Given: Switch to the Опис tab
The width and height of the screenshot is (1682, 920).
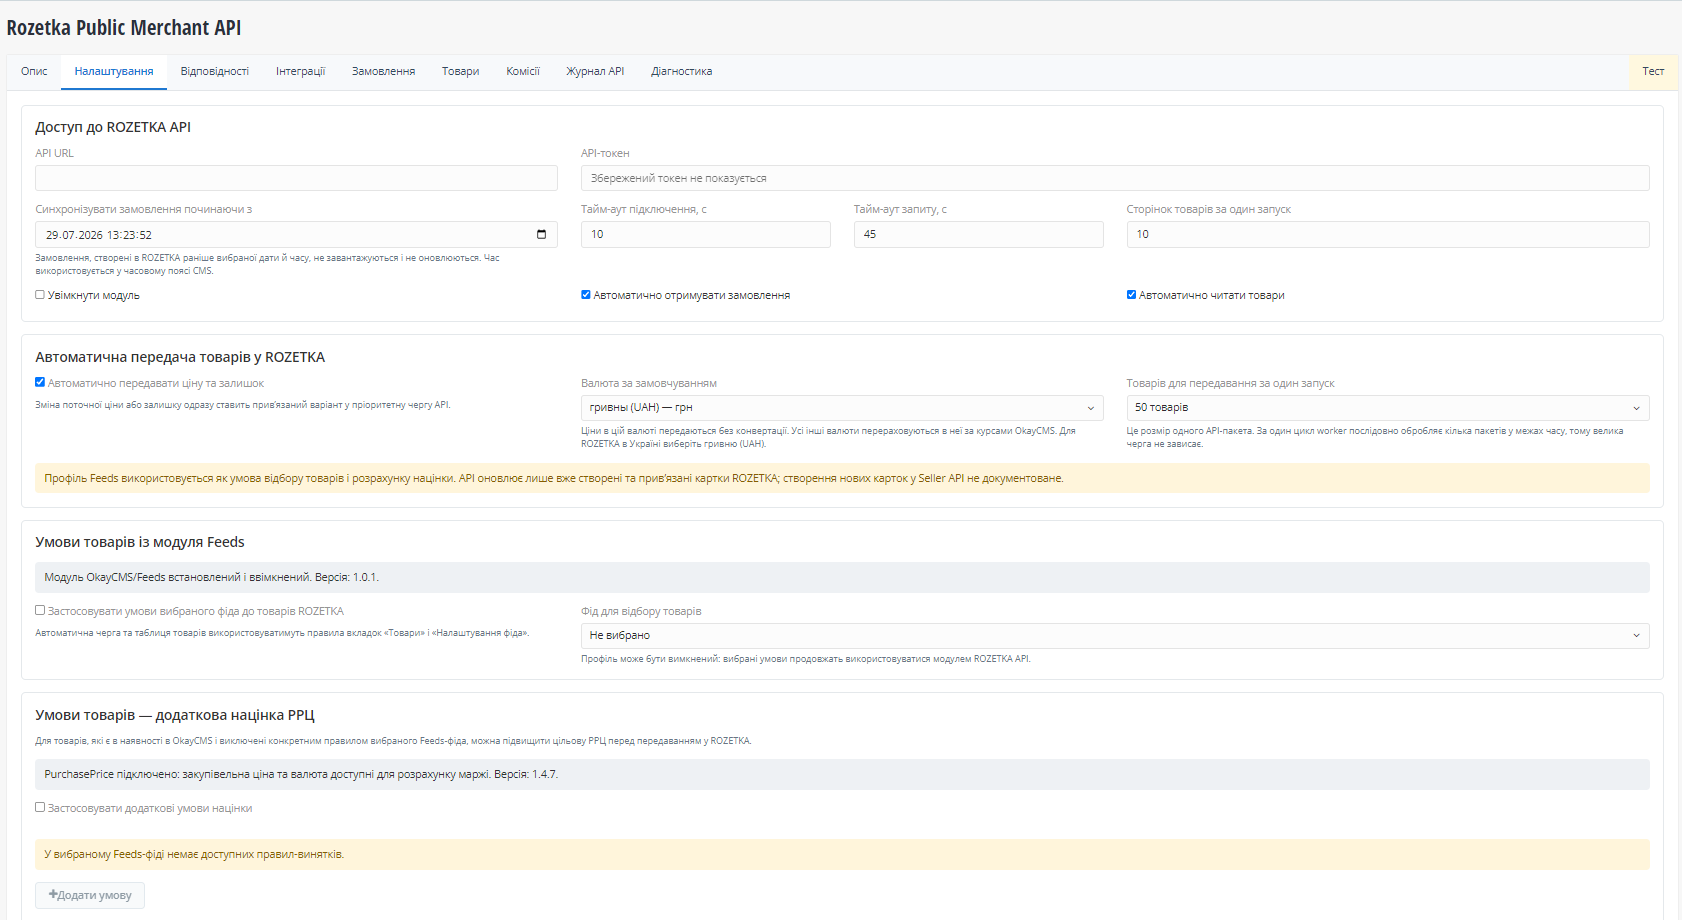Looking at the screenshot, I should click(34, 72).
